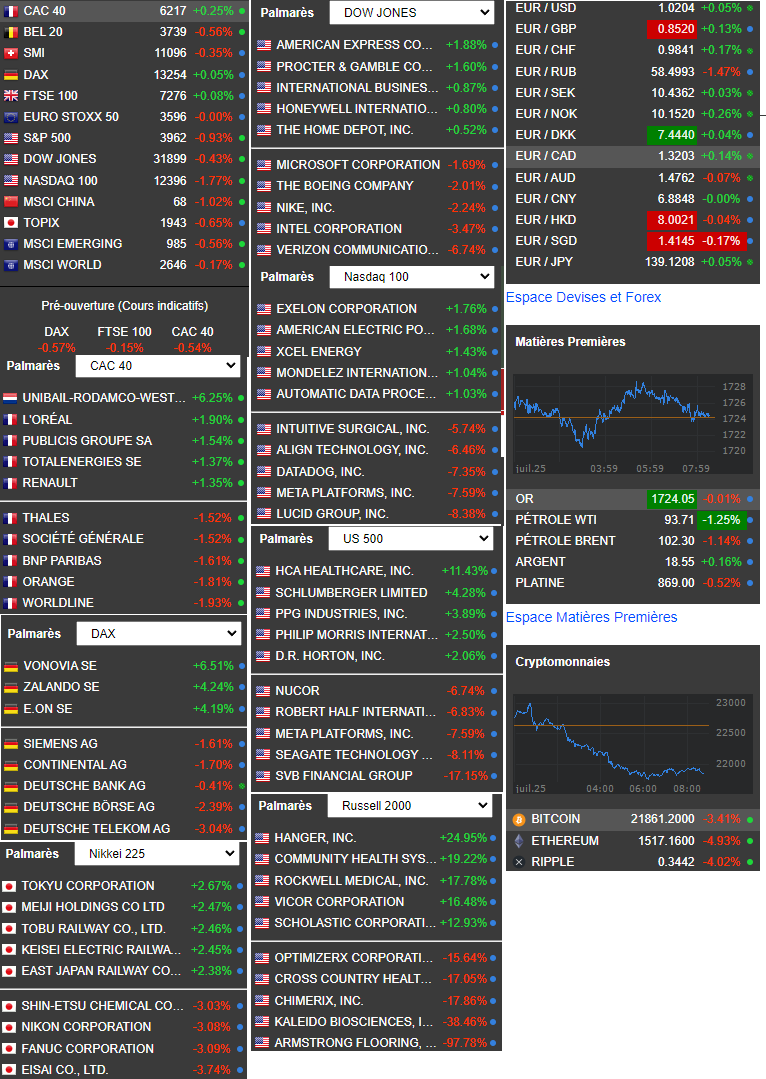Click the EUR / SGD rate 1.4145

672,241
